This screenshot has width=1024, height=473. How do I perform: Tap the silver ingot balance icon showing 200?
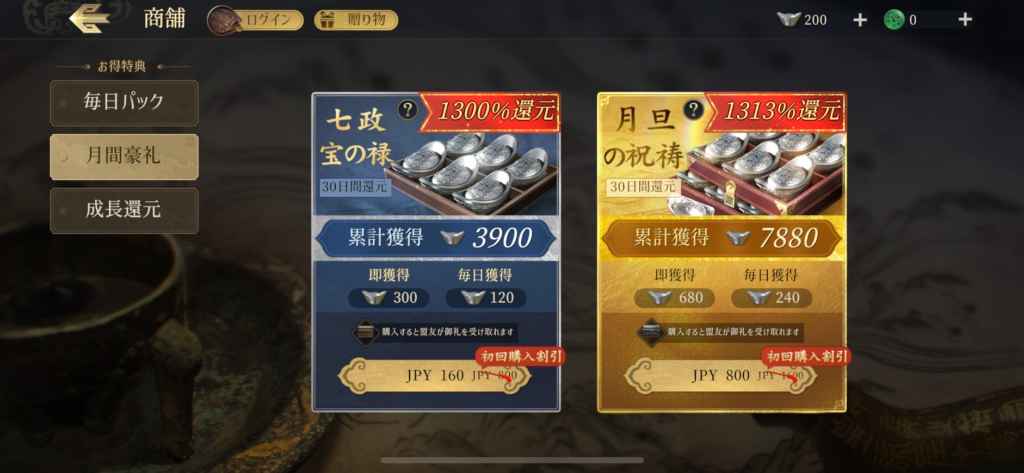(x=789, y=20)
